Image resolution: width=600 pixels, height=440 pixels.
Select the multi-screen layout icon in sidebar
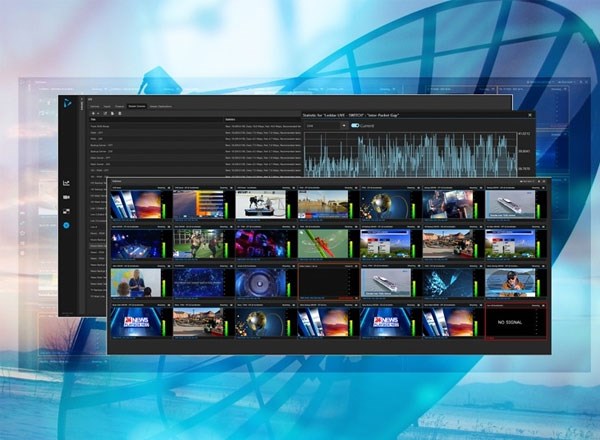[67, 212]
